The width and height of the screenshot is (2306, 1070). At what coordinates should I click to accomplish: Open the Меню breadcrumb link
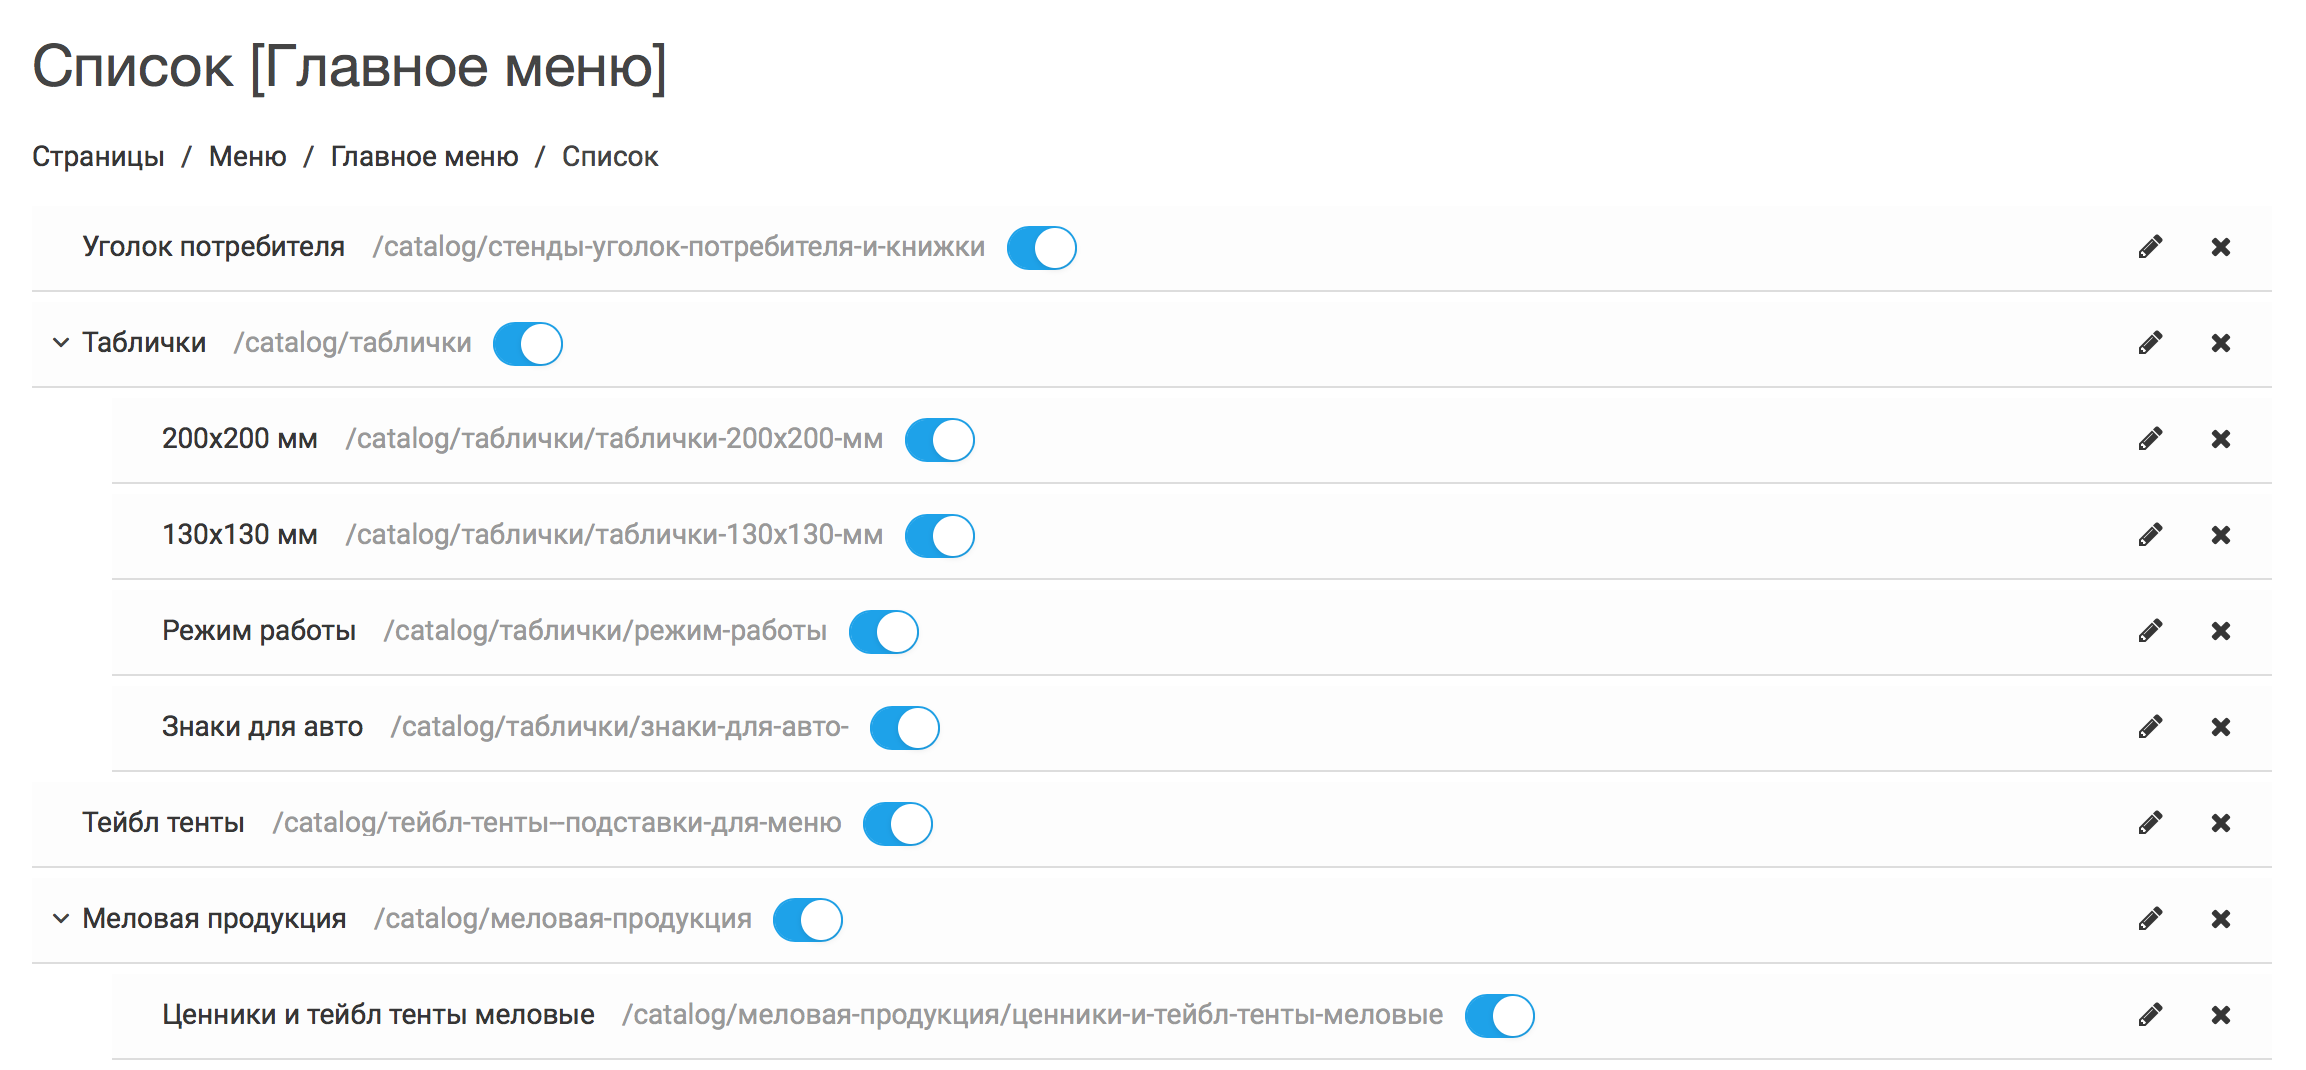click(x=247, y=157)
